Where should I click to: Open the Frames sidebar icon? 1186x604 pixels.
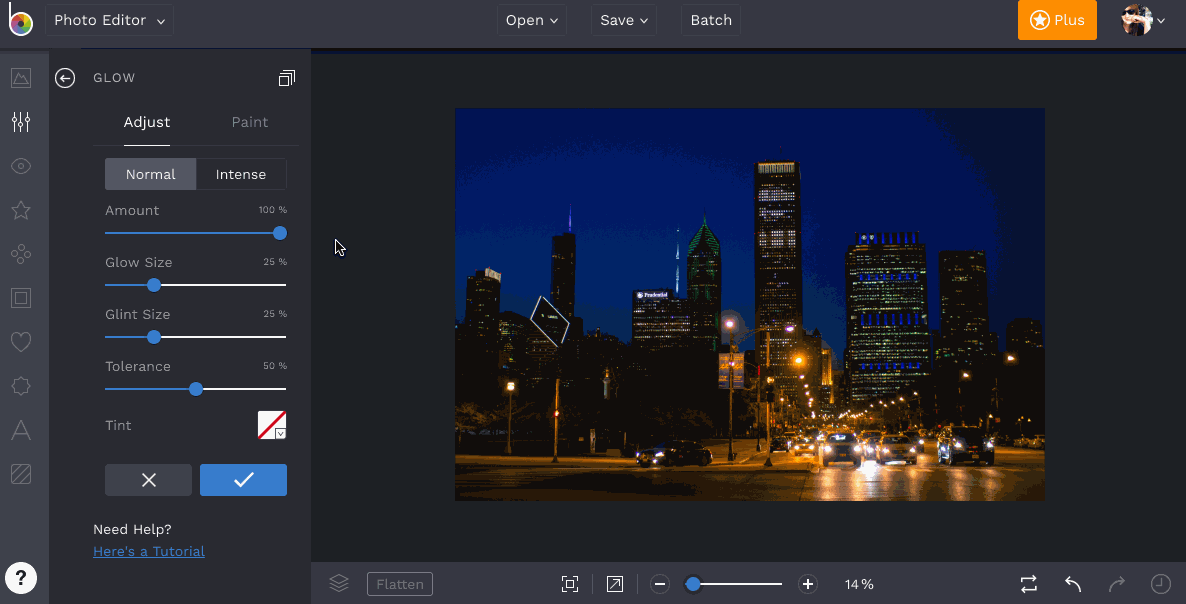[x=21, y=298]
